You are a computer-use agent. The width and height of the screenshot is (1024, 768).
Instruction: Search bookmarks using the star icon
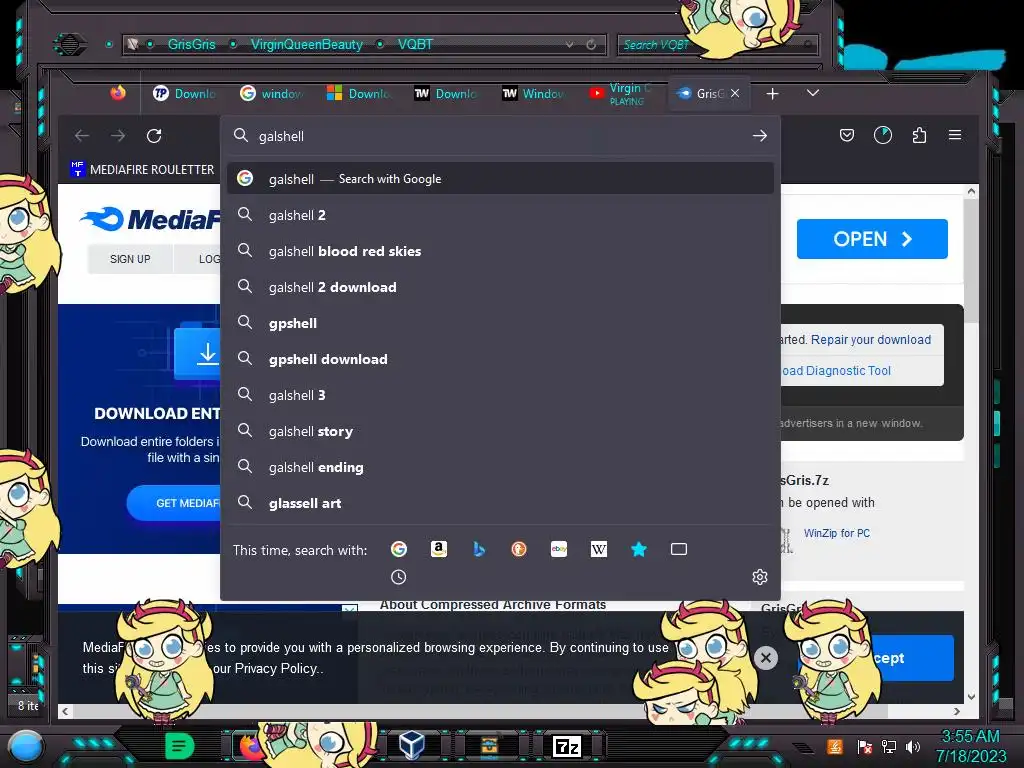(x=639, y=549)
